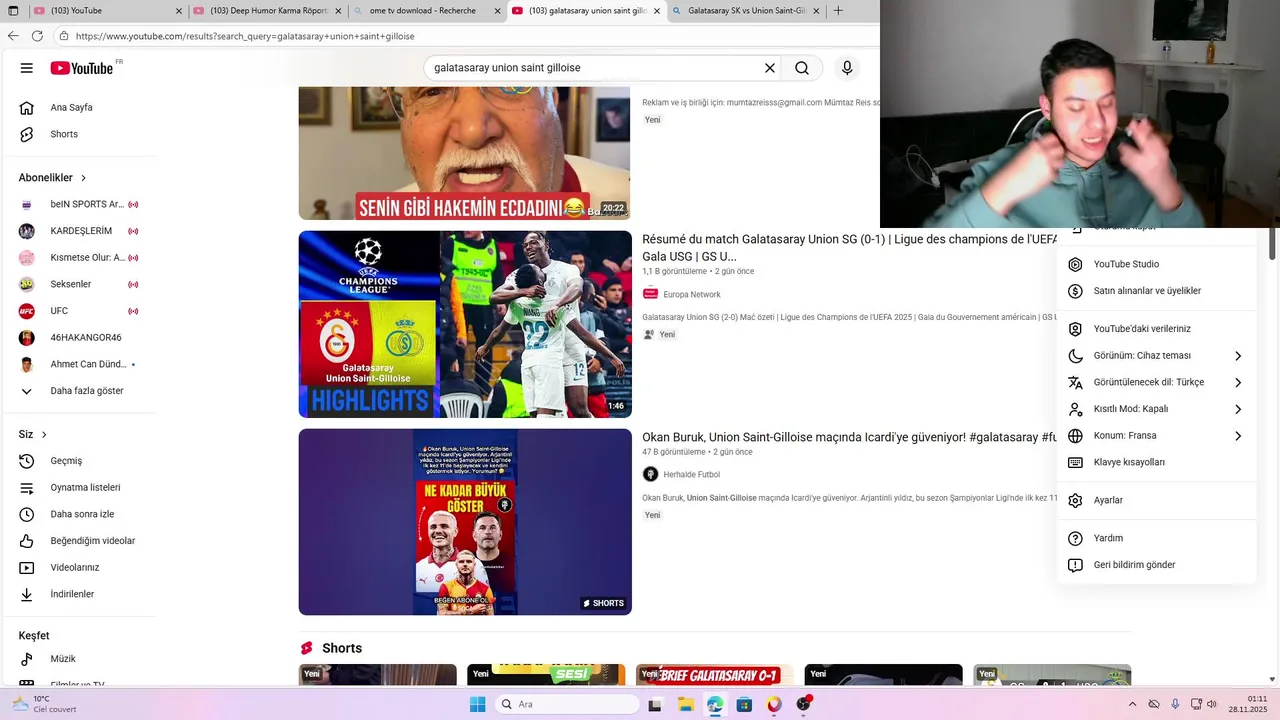Click the YouTube search input field
1280x720 pixels.
coord(595,68)
